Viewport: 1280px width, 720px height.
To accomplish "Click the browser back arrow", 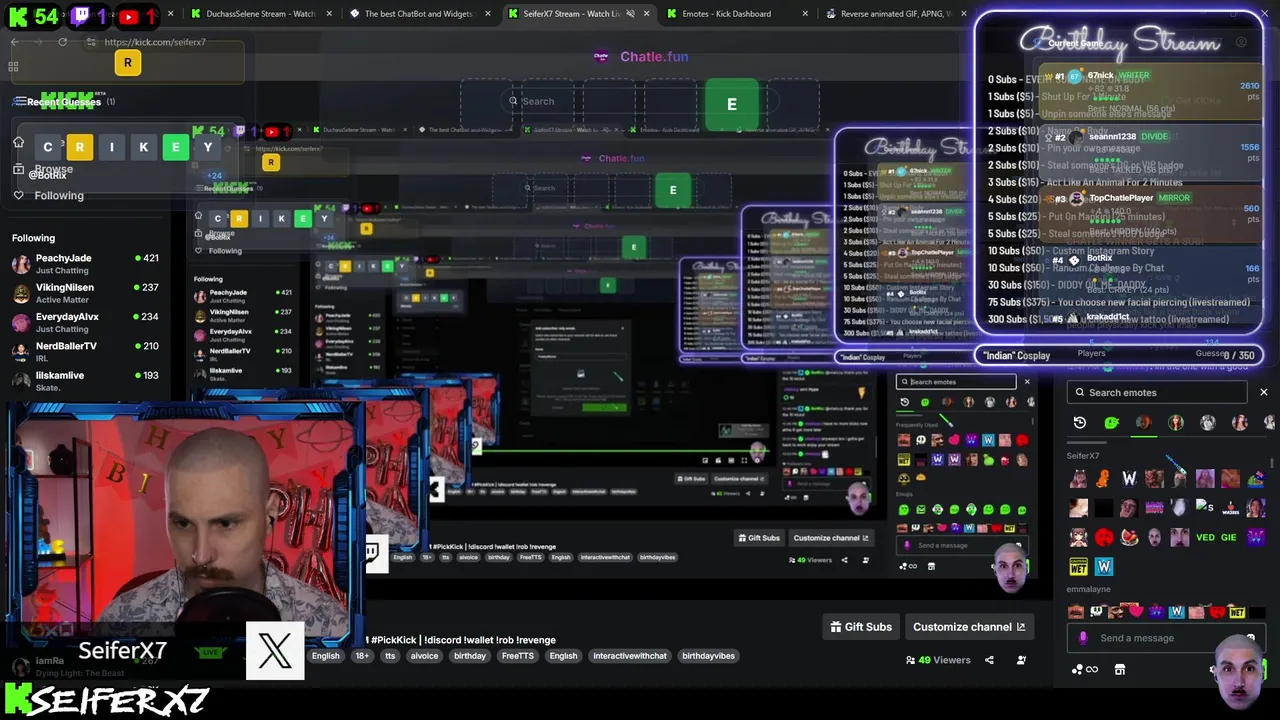I will point(15,42).
